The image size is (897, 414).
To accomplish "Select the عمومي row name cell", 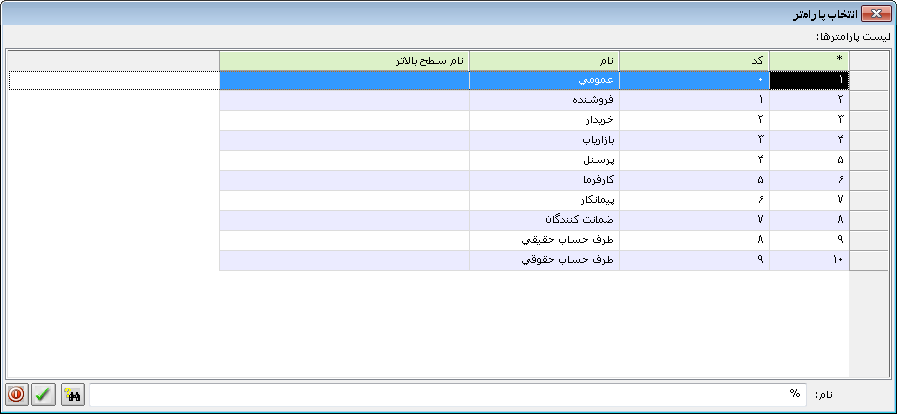I will tap(544, 80).
